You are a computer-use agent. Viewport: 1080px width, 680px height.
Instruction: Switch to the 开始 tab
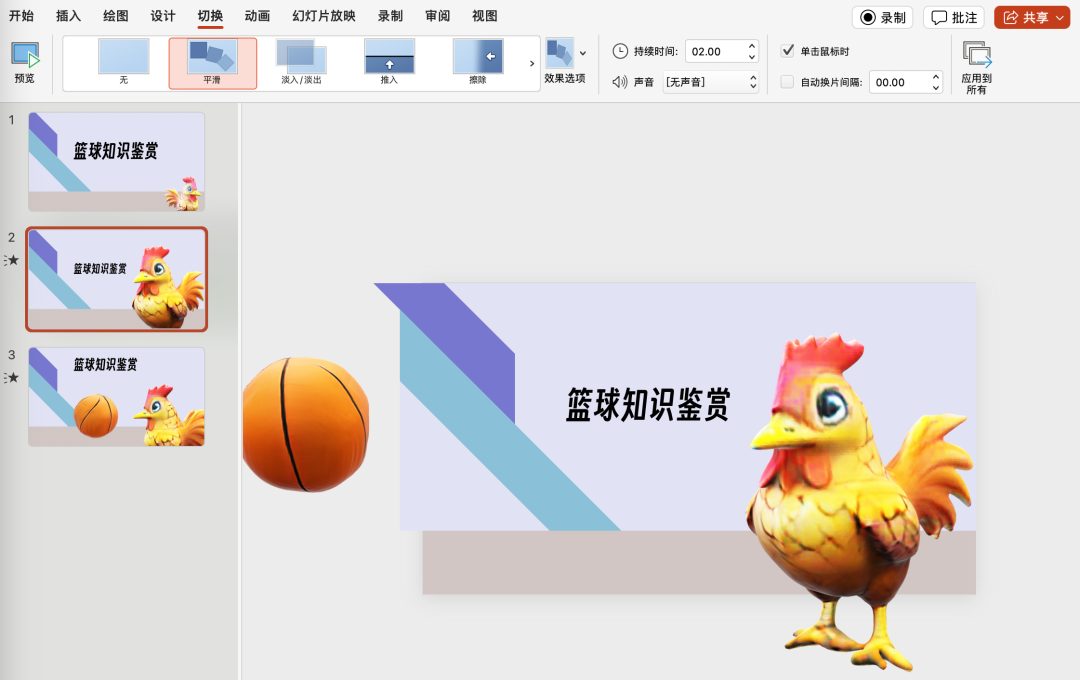[21, 16]
